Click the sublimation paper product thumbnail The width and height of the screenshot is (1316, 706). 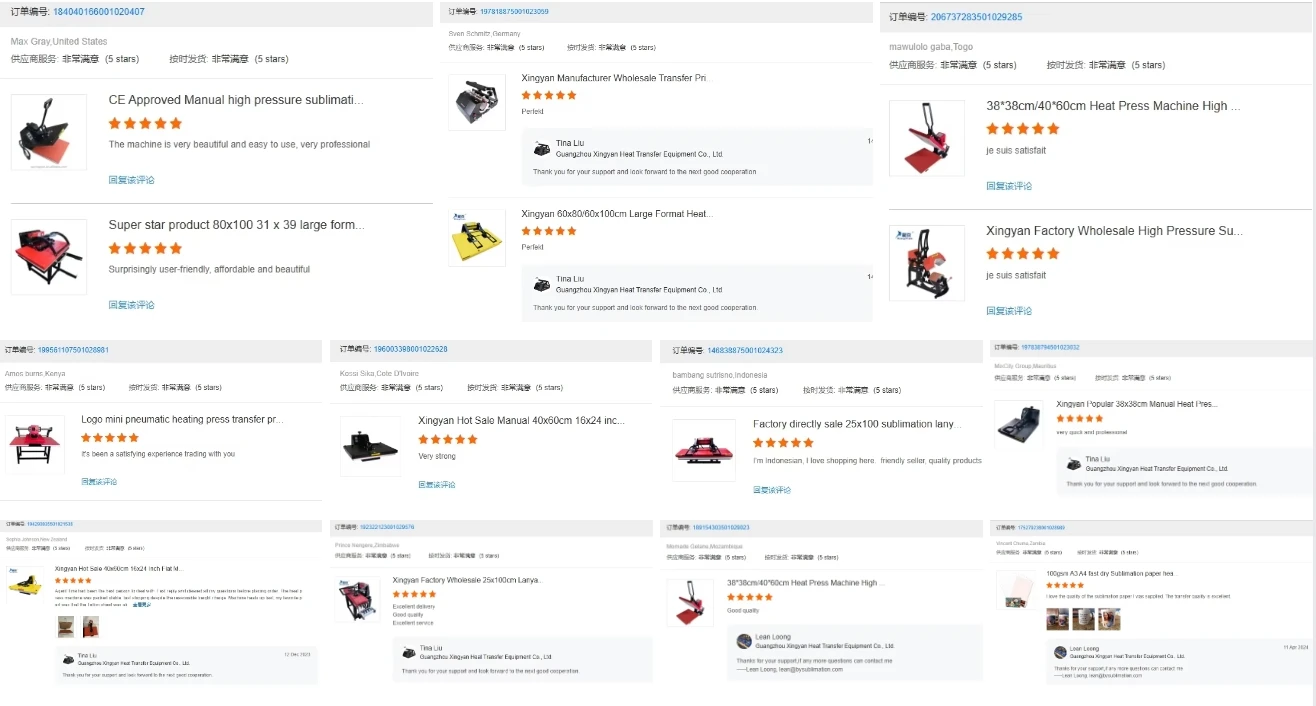1017,589
